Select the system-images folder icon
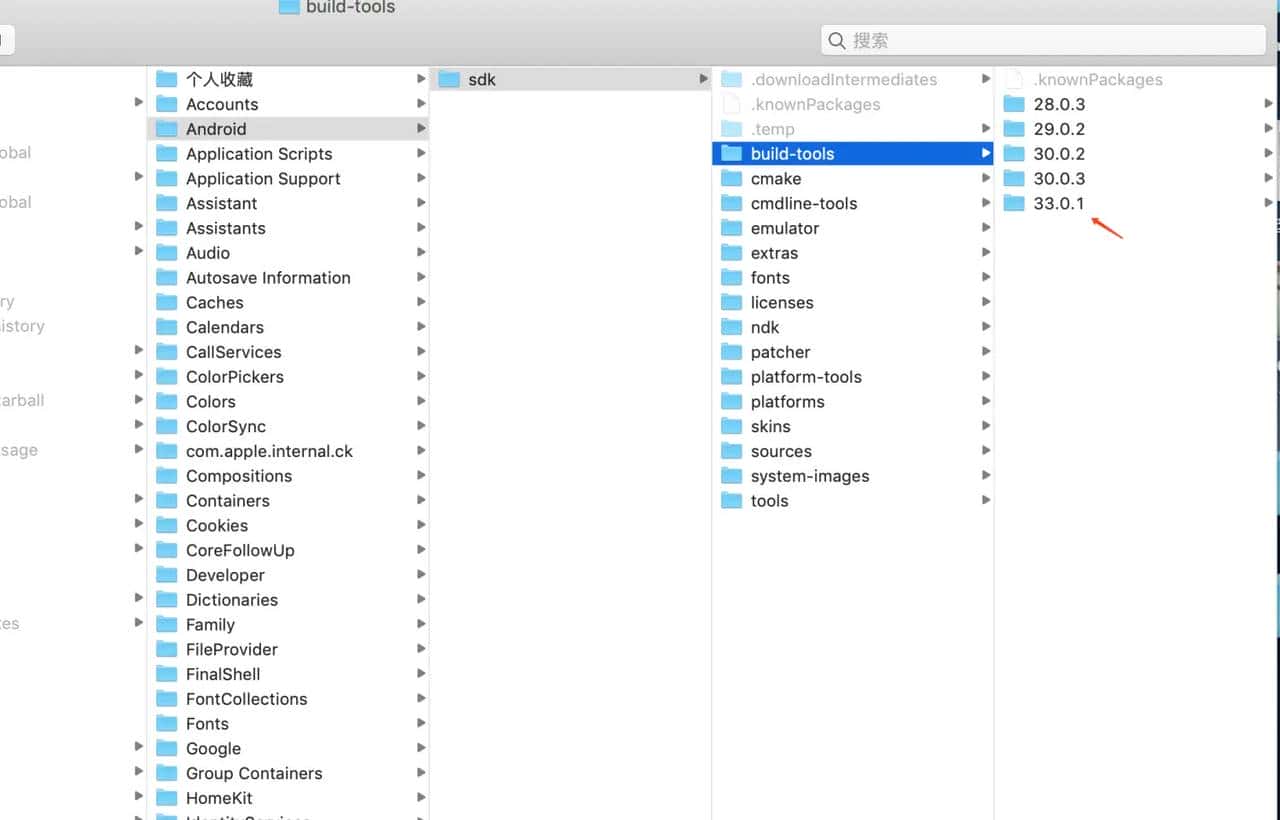Screen dimensions: 1280x820 733,476
